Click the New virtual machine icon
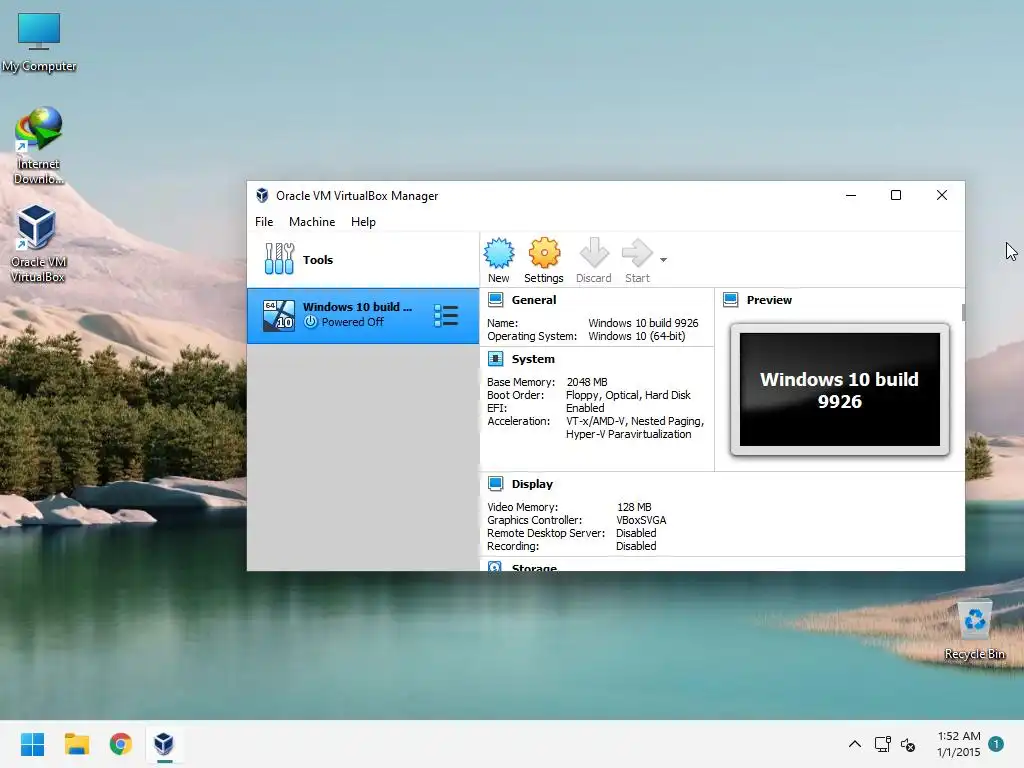Image resolution: width=1024 pixels, height=768 pixels. coord(499,253)
